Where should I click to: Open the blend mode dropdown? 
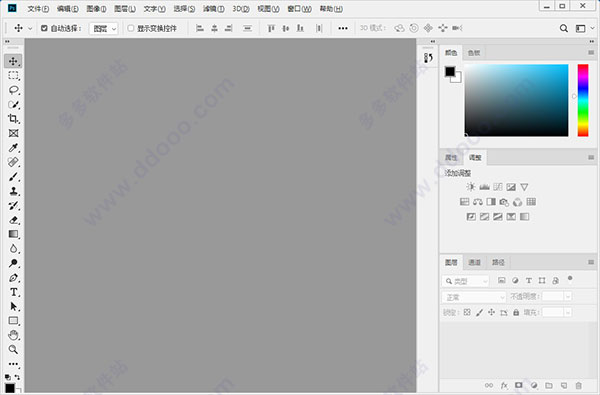[474, 297]
